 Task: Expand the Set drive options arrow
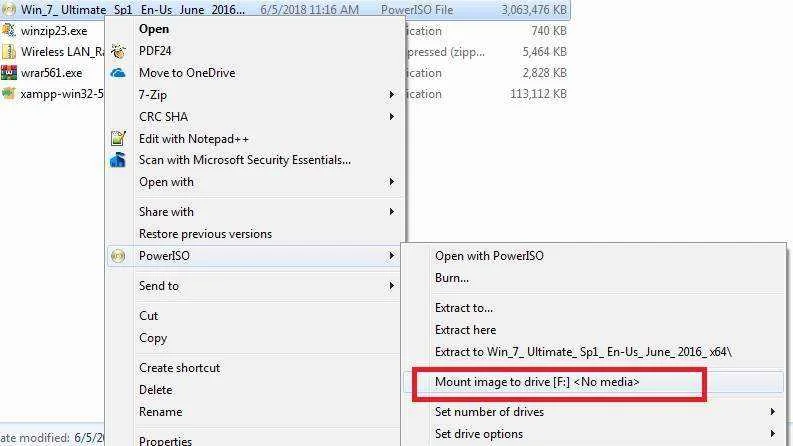point(772,433)
